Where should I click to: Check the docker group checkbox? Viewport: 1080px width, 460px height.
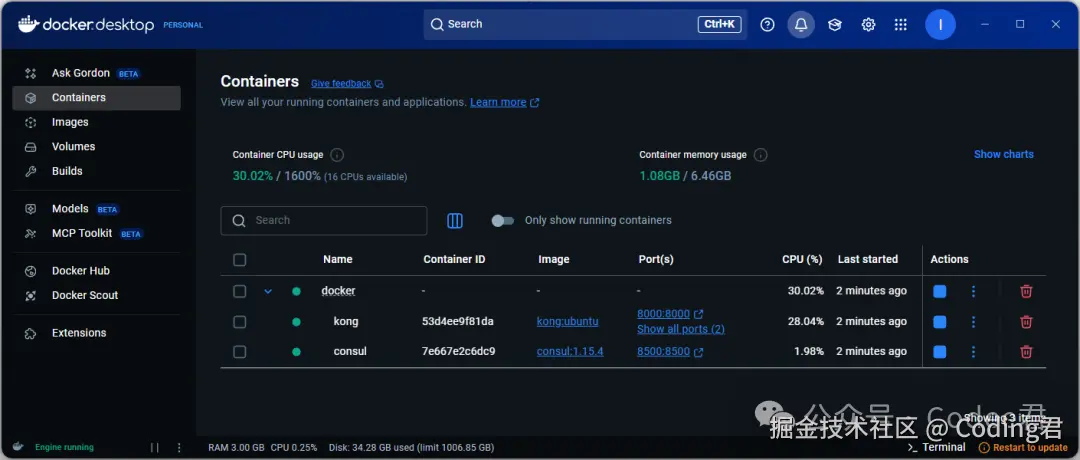240,291
